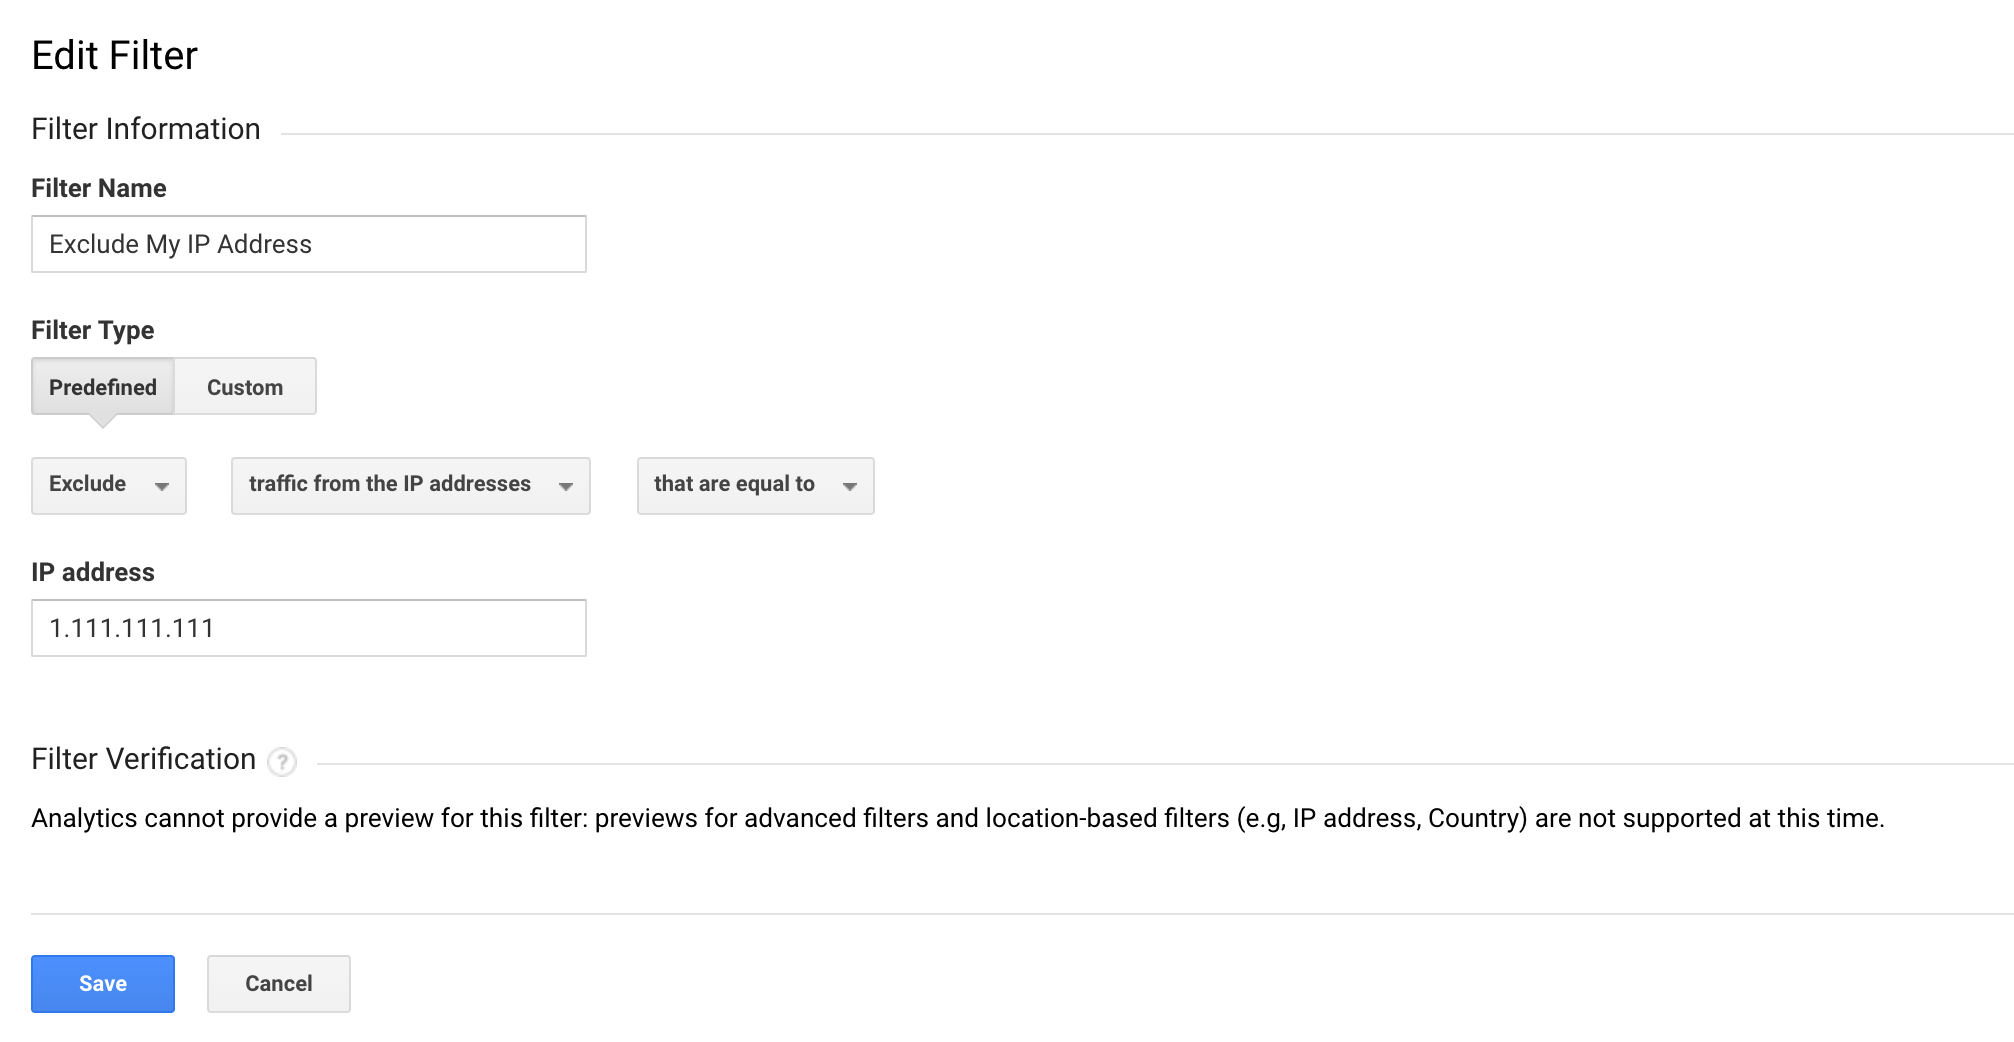Click the IP address input box
The height and width of the screenshot is (1042, 2014).
coord(308,627)
